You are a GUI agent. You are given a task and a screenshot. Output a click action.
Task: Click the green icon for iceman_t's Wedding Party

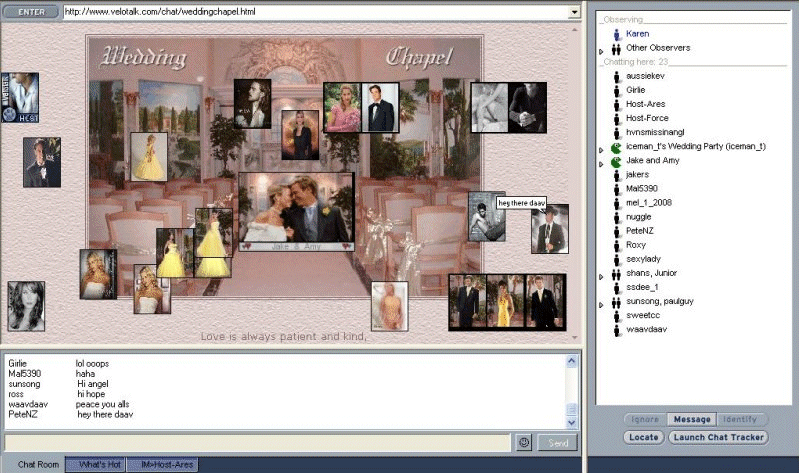point(616,146)
